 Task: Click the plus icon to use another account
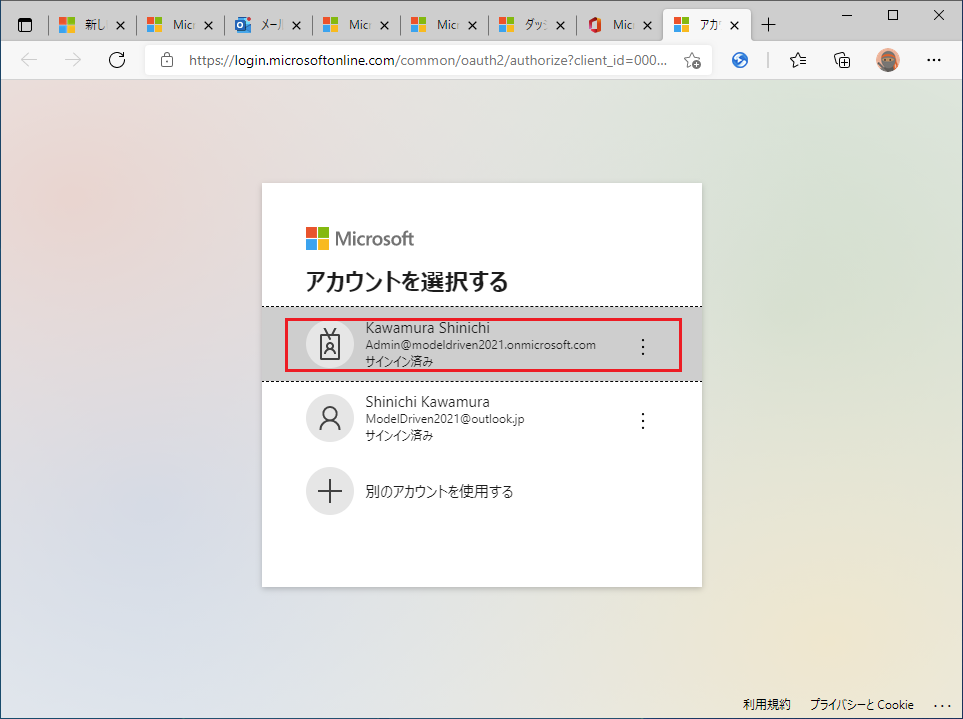click(x=330, y=491)
